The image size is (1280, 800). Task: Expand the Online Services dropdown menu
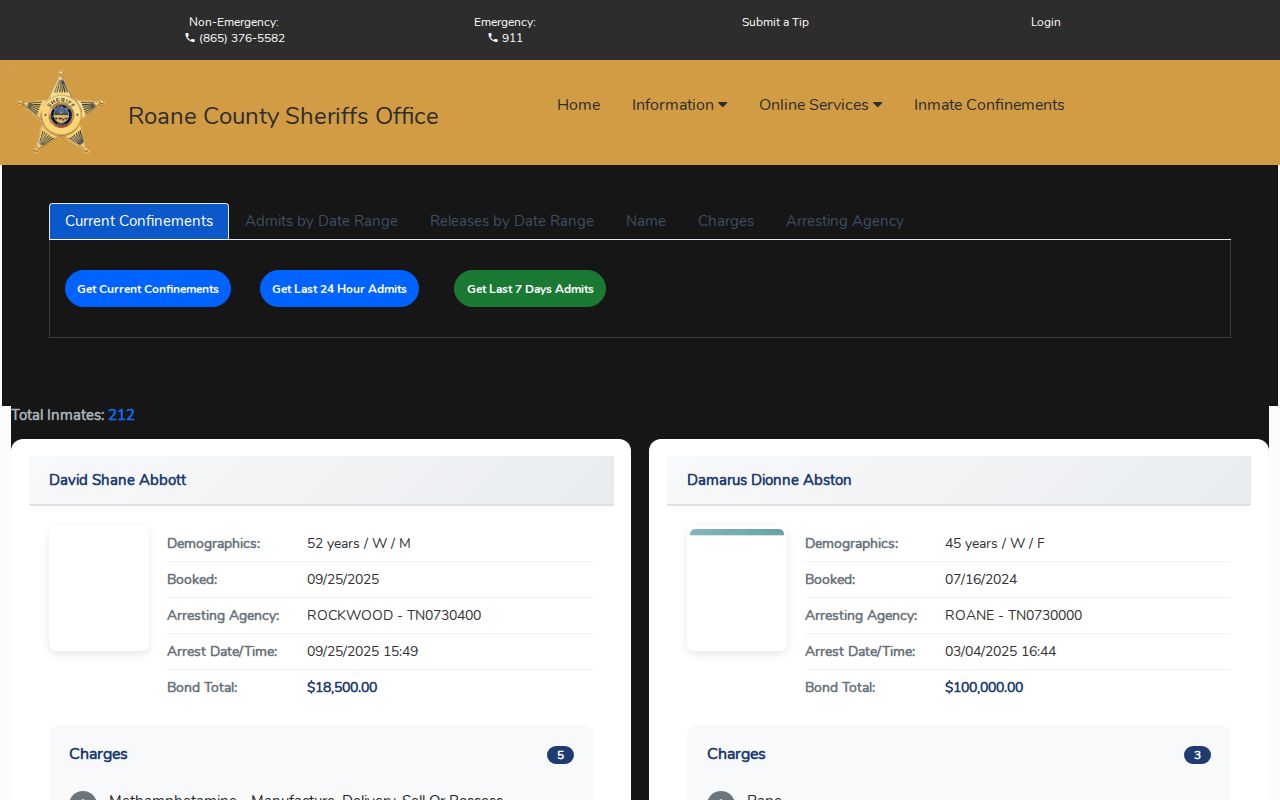[820, 105]
